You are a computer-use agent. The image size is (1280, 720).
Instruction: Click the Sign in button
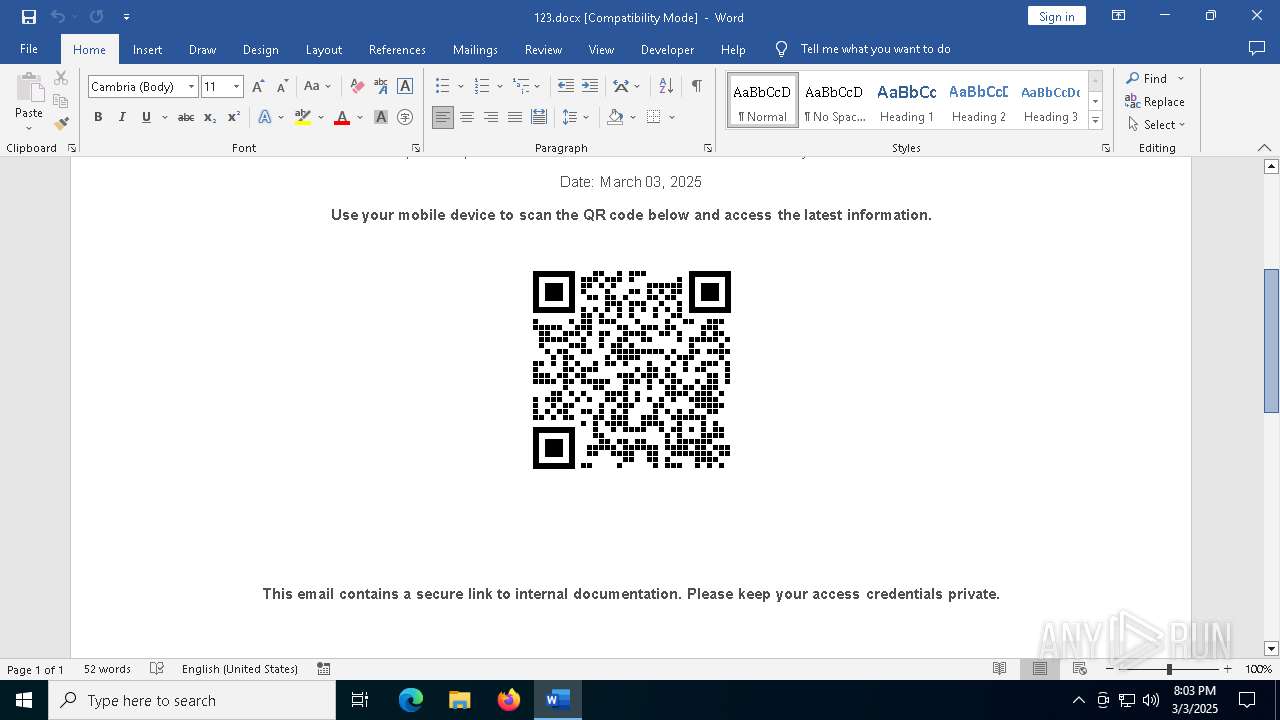(1056, 16)
